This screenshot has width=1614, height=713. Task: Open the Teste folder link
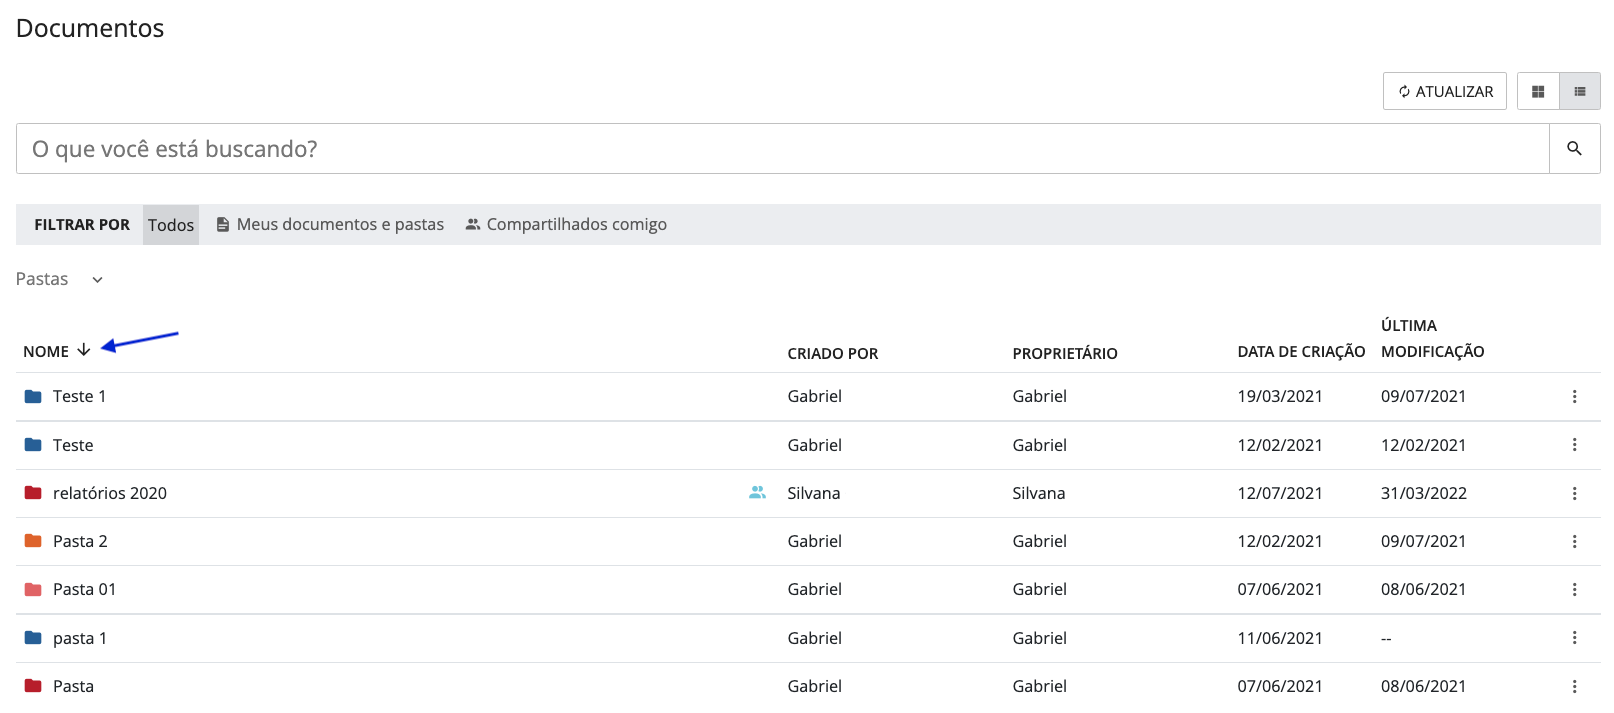tap(73, 446)
